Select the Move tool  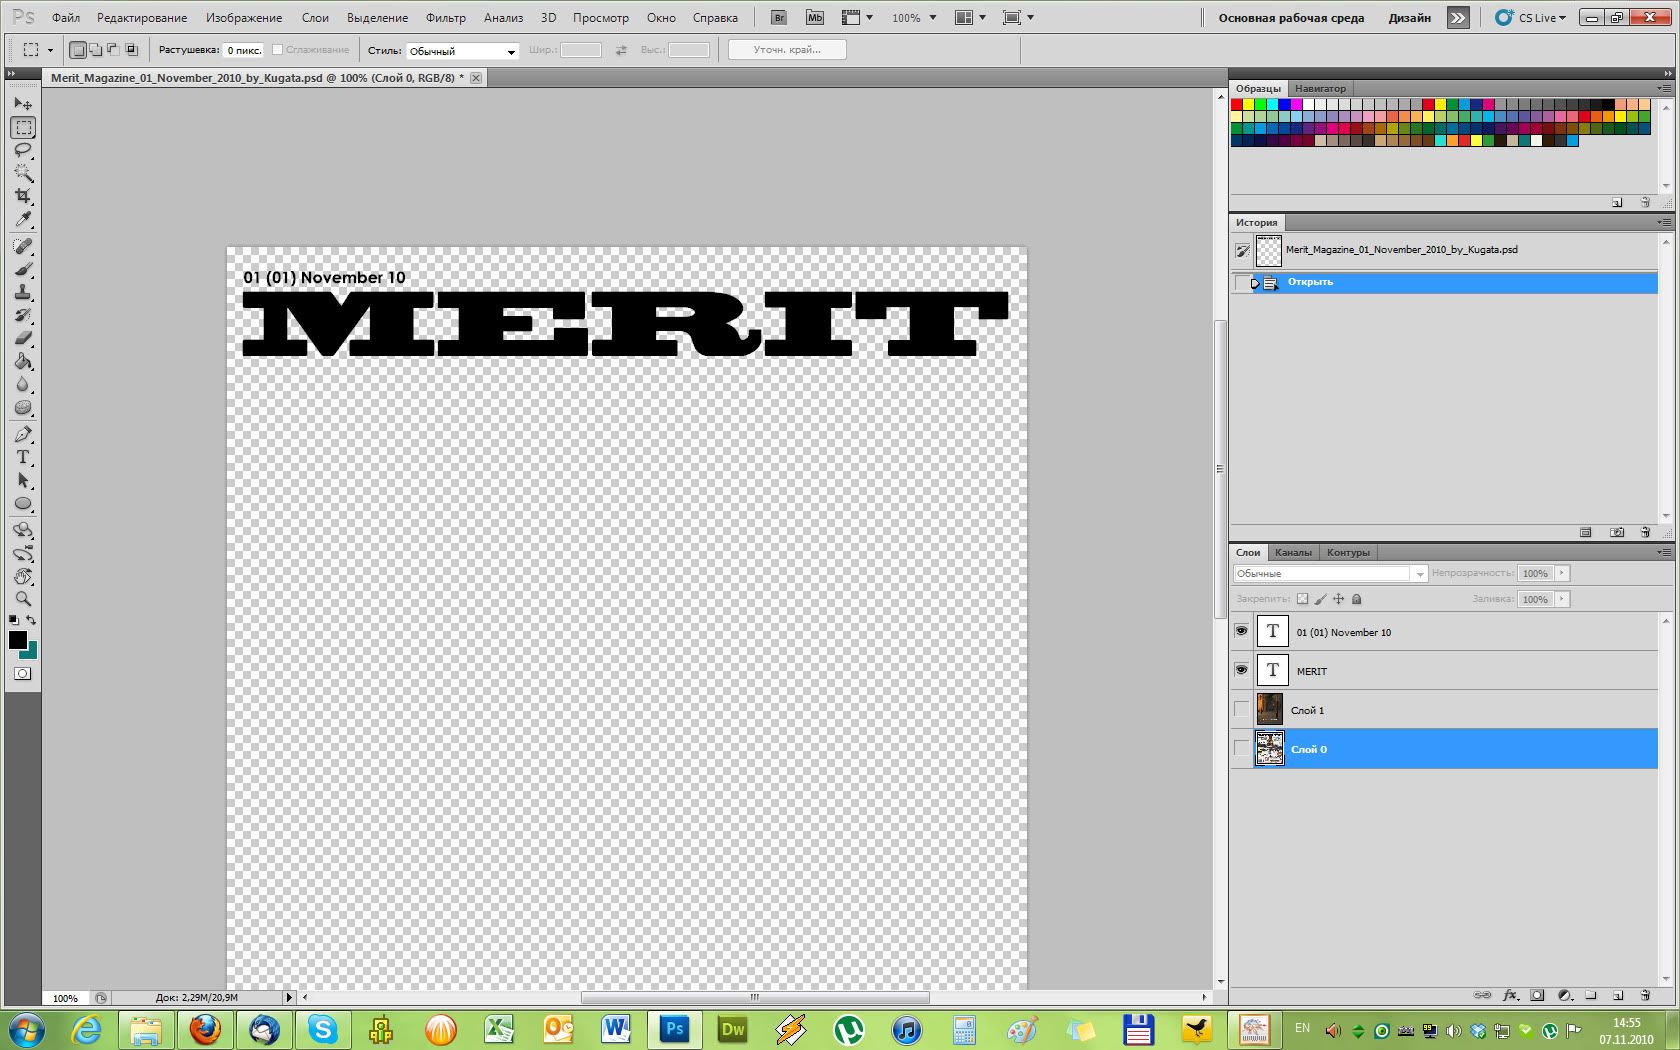[23, 104]
